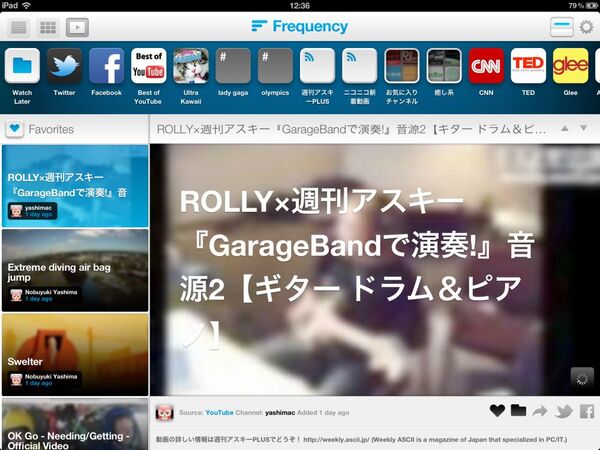This screenshot has width=600, height=450.
Task: Select Extreme diving air bag jump video
Action: (x=75, y=270)
